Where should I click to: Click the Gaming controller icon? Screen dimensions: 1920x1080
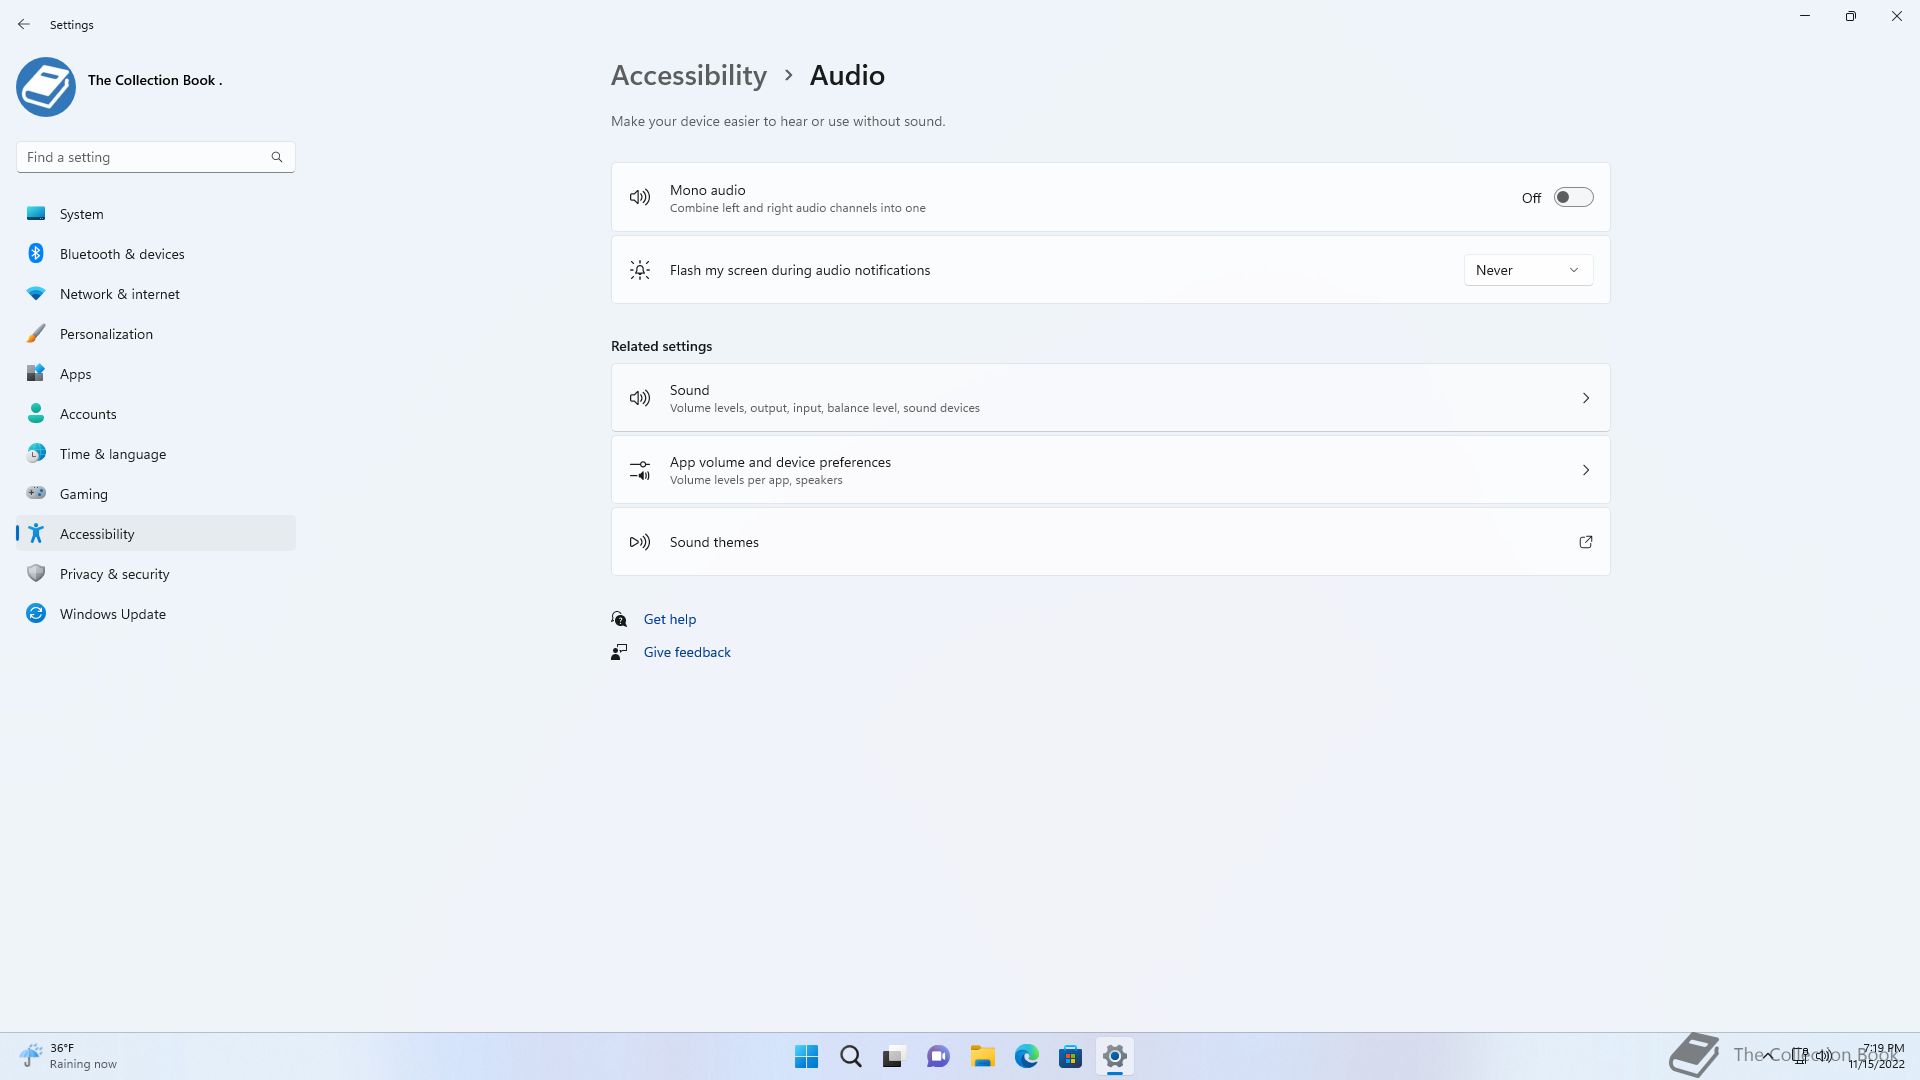point(36,493)
